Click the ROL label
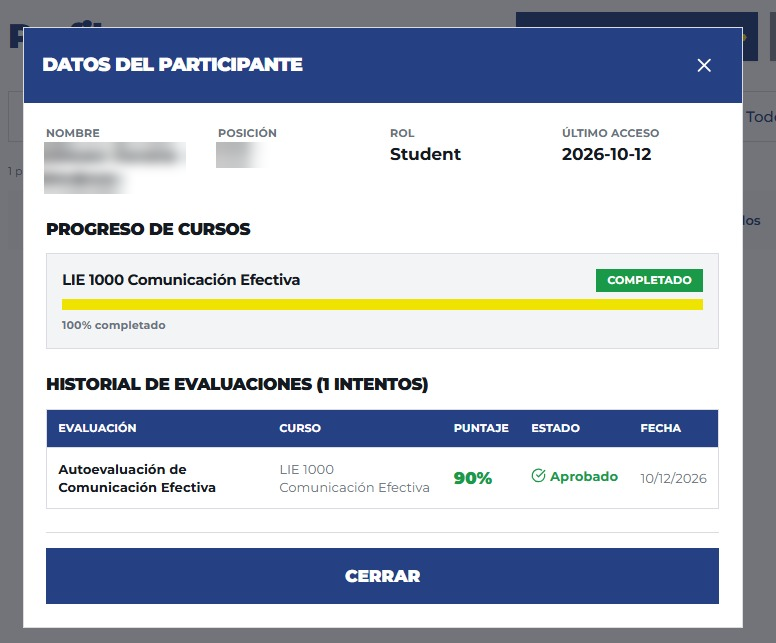This screenshot has width=776, height=643. click(x=402, y=133)
